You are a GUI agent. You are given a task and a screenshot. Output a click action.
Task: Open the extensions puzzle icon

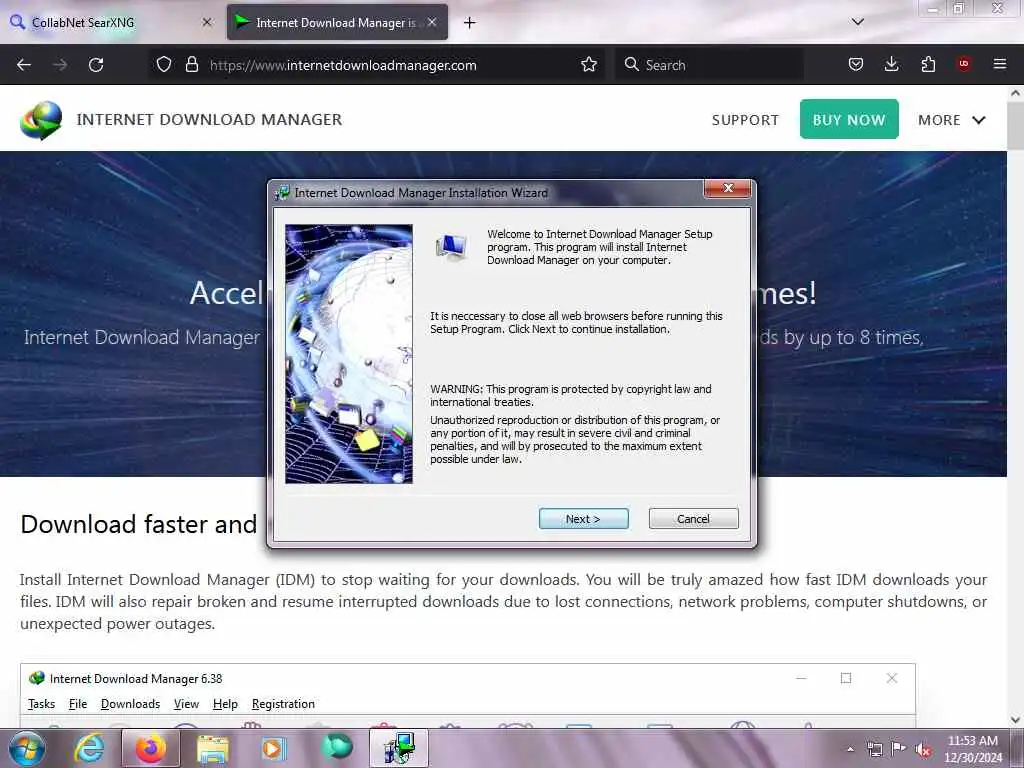(x=928, y=65)
